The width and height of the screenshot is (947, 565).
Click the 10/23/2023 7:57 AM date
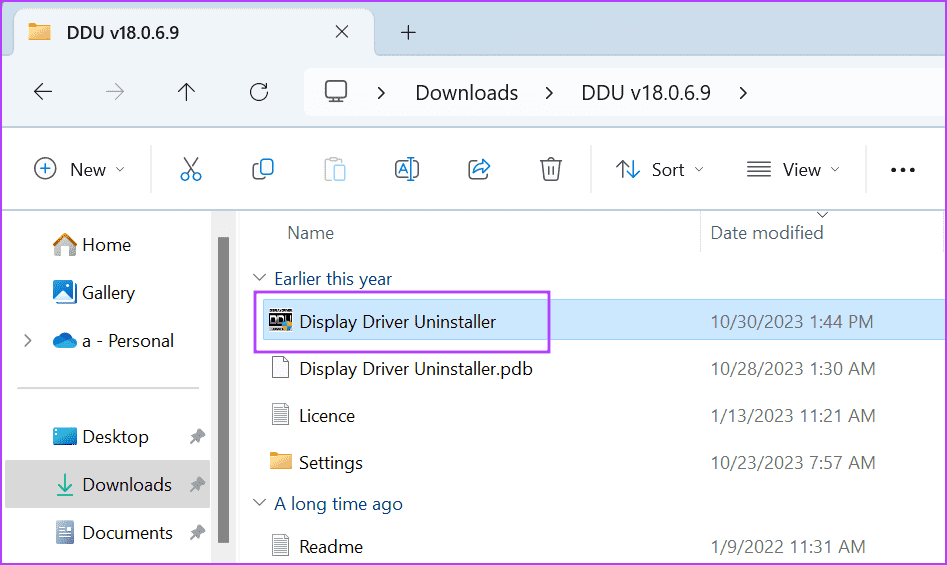[793, 462]
